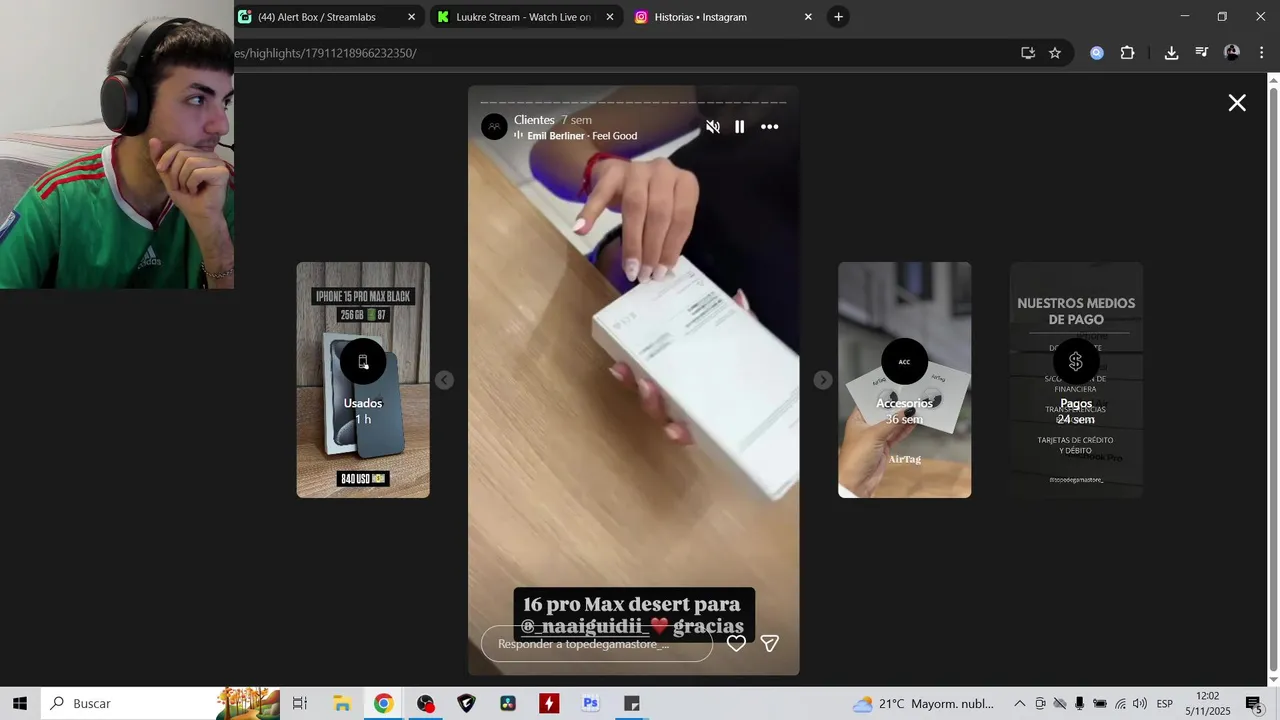This screenshot has width=1280, height=720.
Task: Open the Chrome profile avatar
Action: coord(1232,53)
